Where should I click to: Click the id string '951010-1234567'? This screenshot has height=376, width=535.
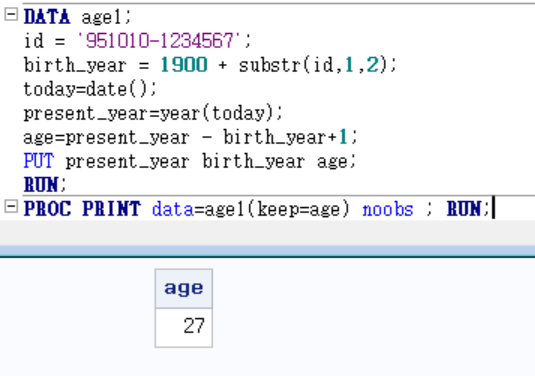(160, 41)
